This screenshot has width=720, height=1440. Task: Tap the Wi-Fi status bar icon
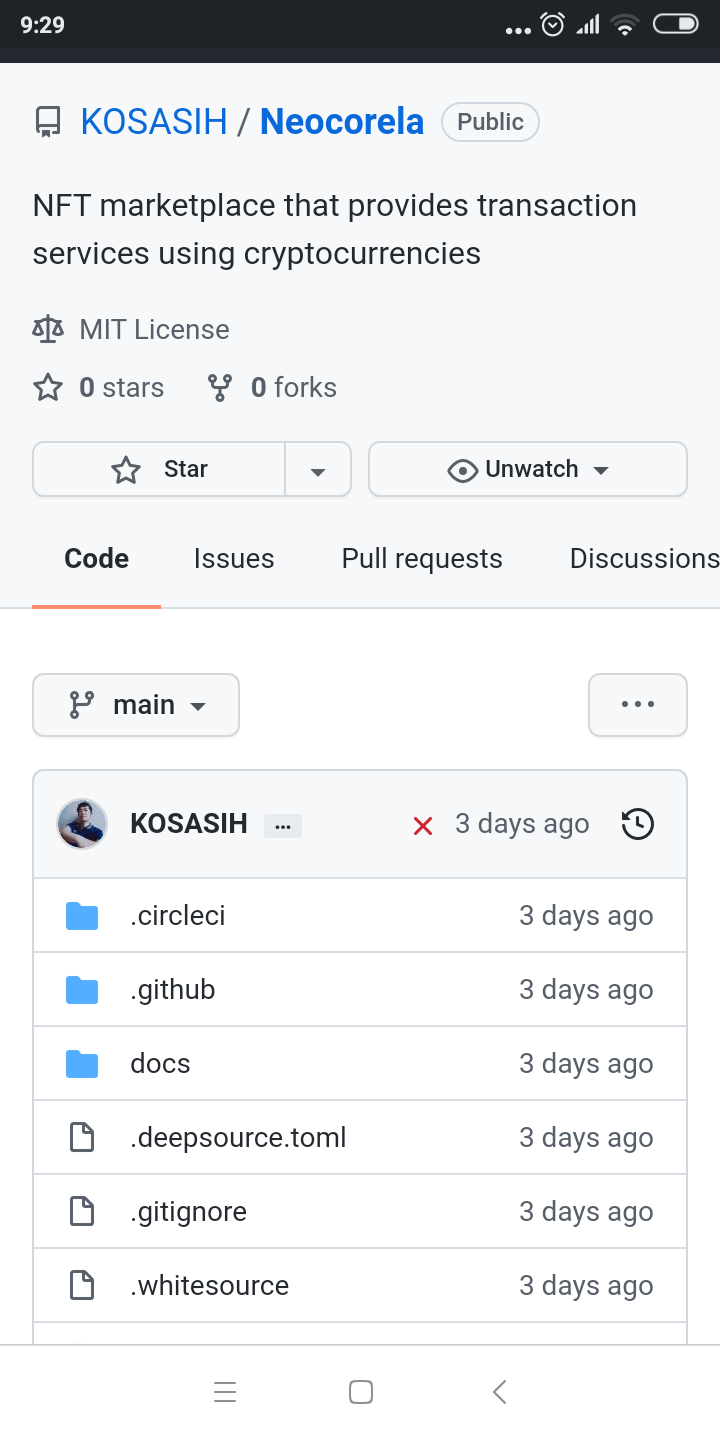626,25
